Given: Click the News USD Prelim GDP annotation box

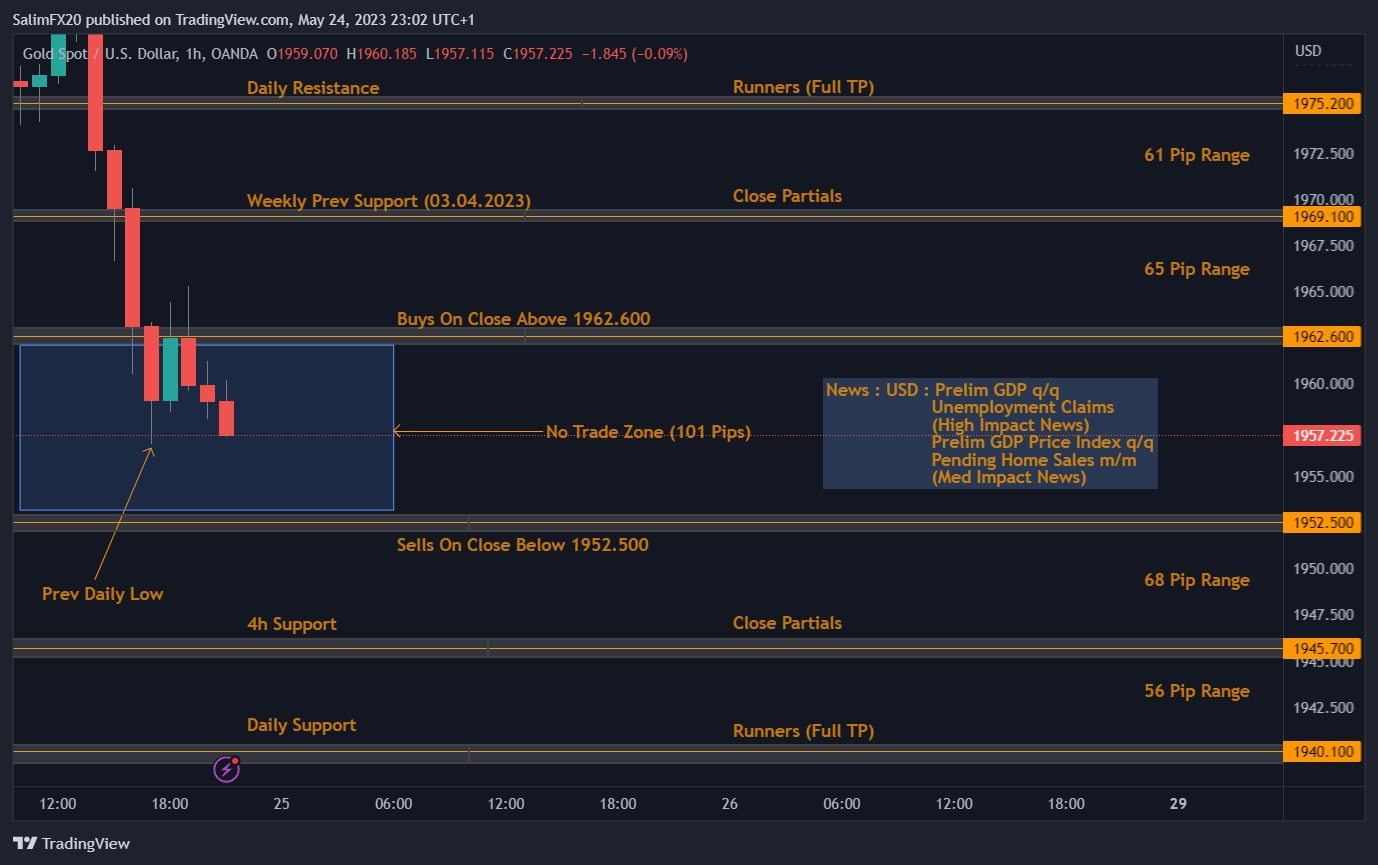Looking at the screenshot, I should 990,432.
